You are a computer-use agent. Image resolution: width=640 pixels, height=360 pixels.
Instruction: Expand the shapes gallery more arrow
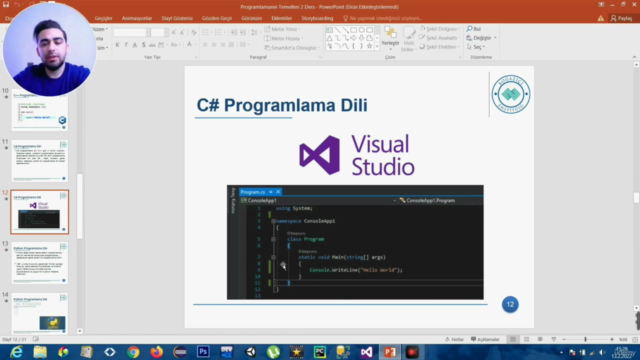tap(377, 47)
